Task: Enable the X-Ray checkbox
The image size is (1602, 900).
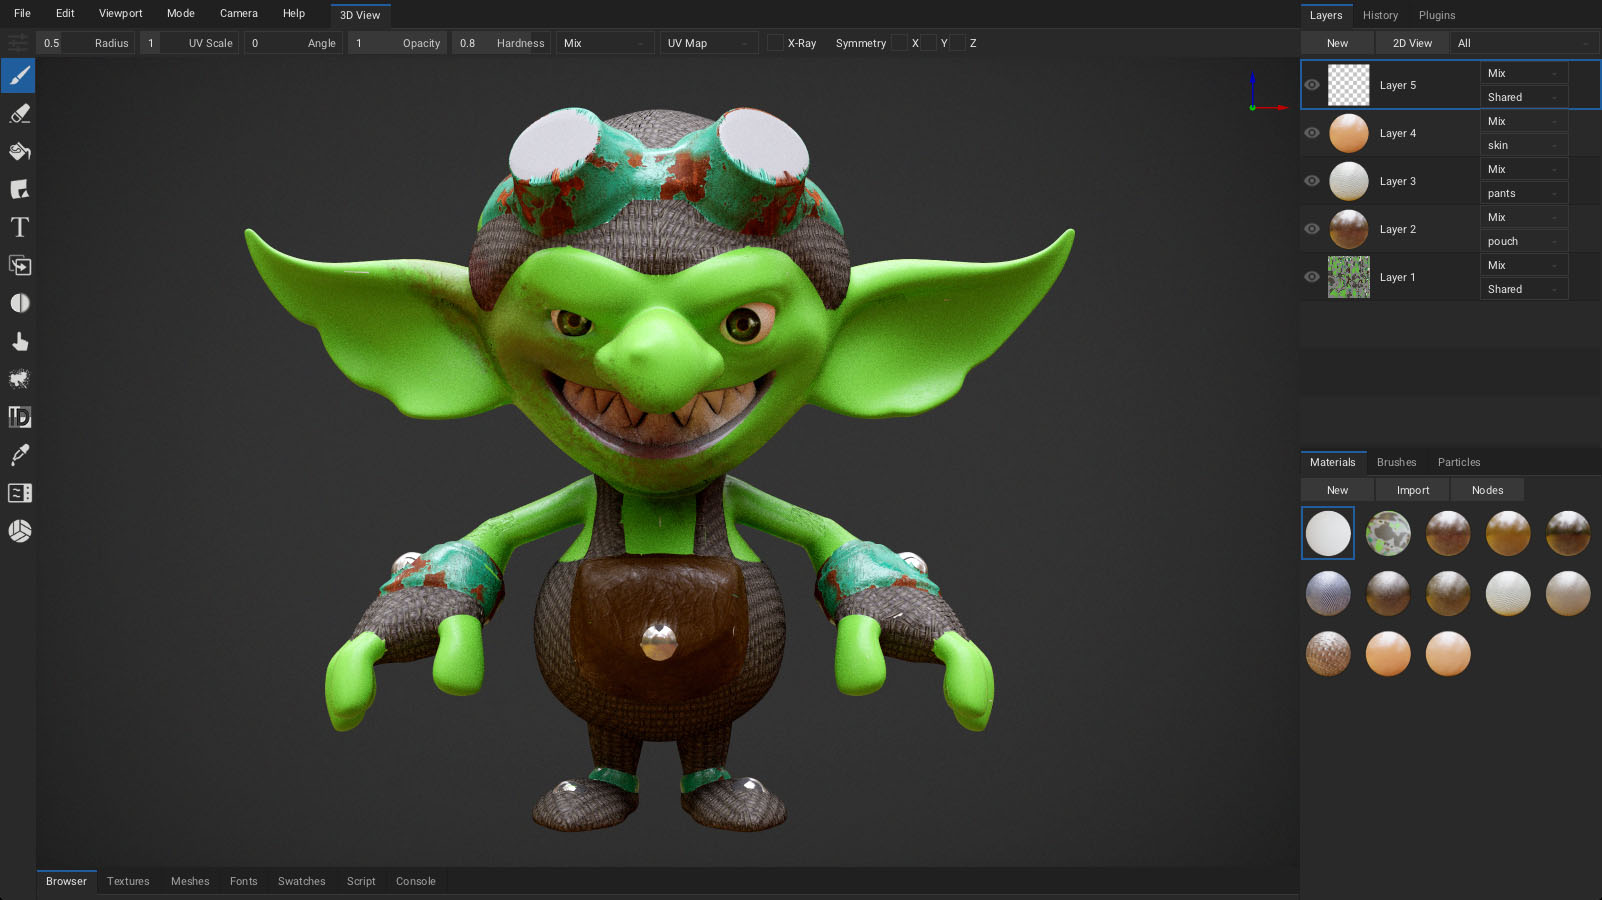Action: [x=775, y=43]
